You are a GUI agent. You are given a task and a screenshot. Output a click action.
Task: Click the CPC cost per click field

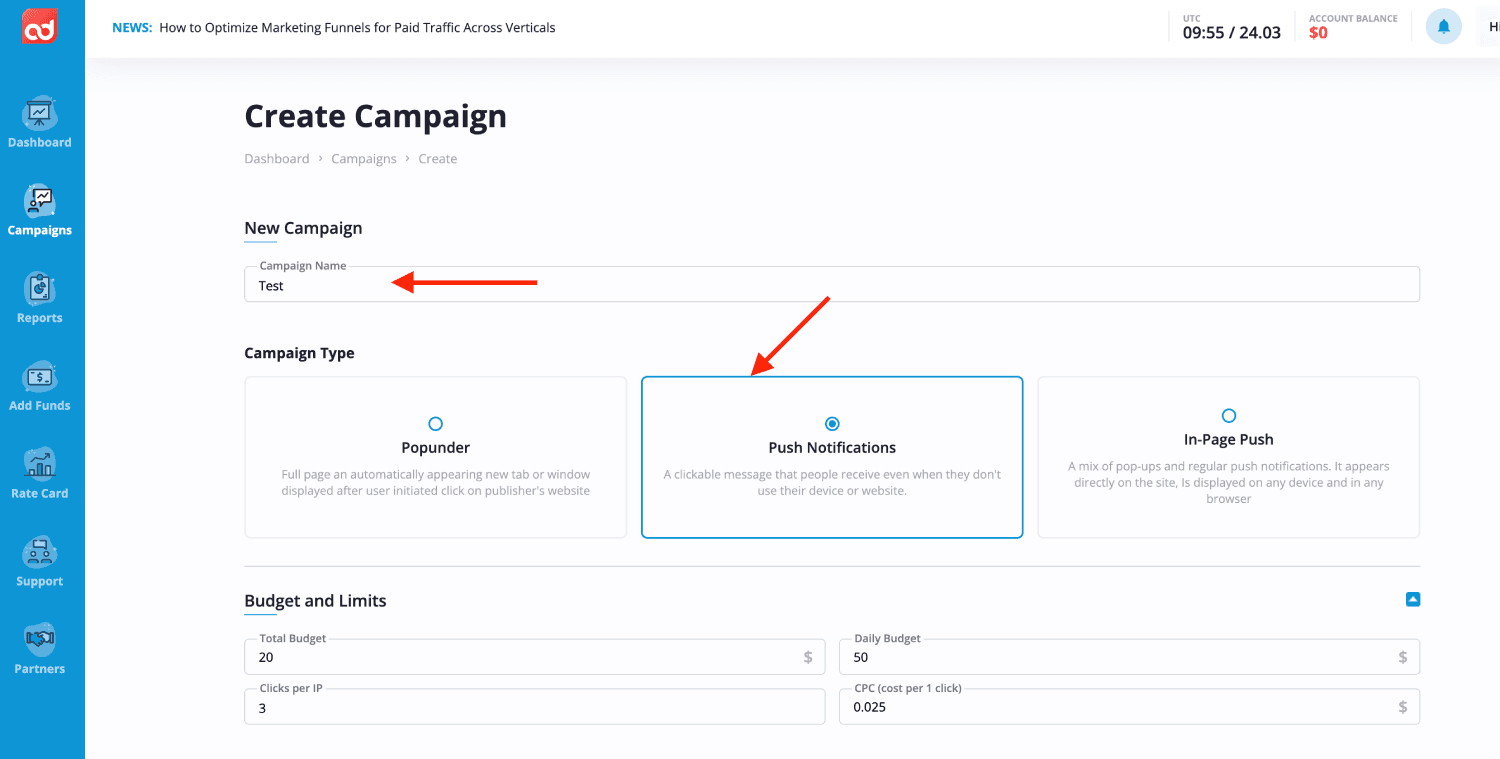[x=1129, y=707]
